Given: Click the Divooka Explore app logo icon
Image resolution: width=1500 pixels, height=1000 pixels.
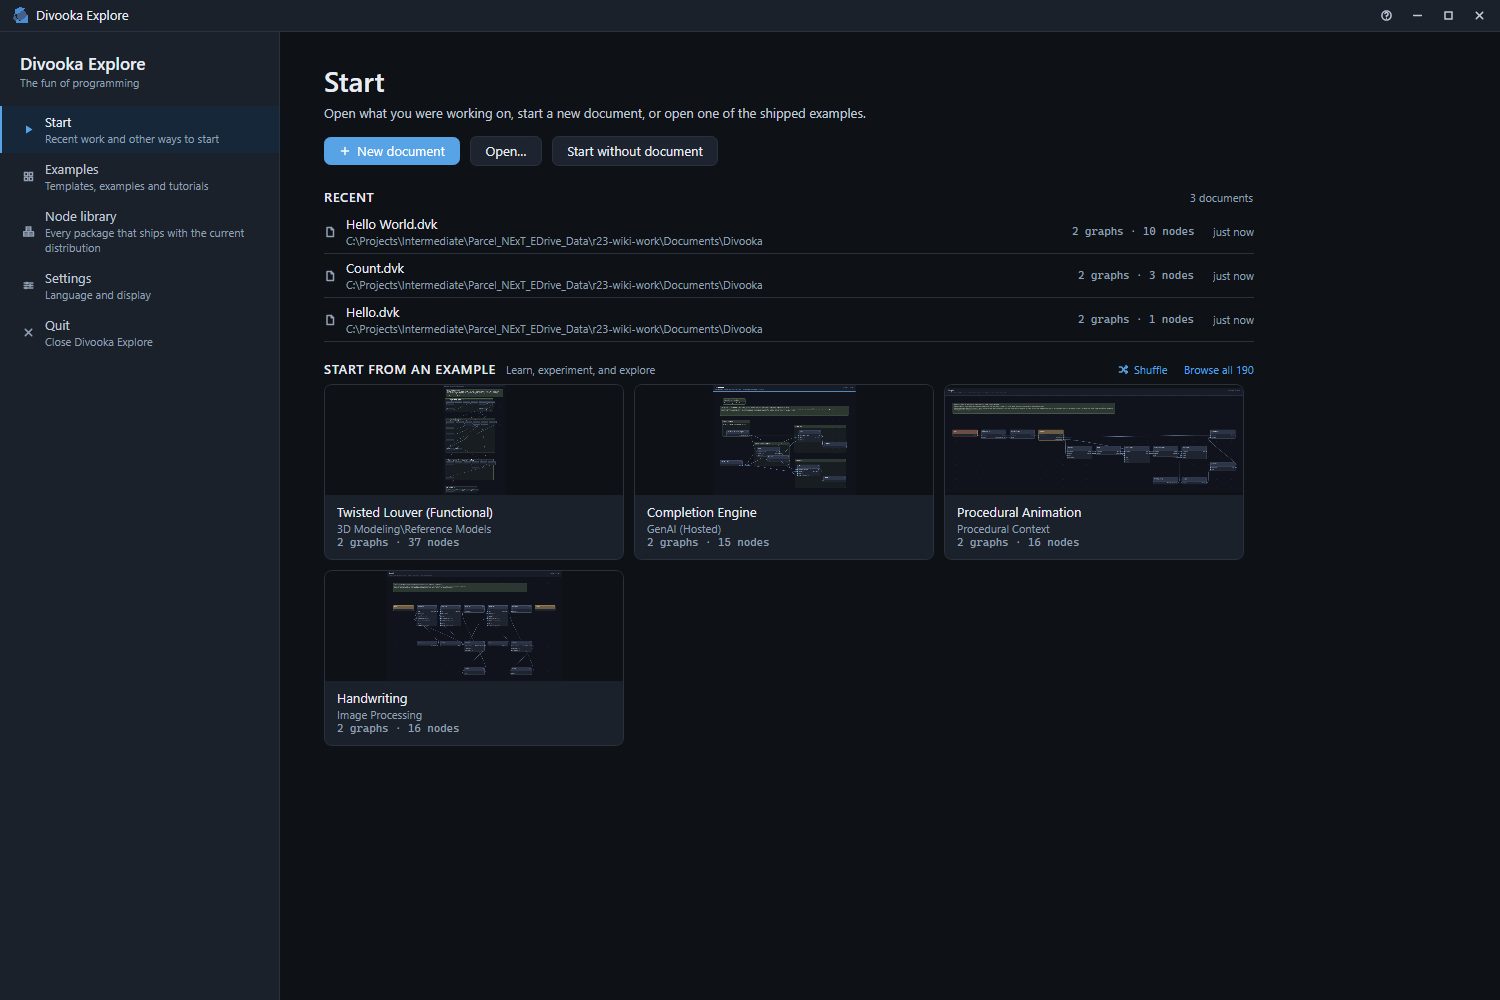Looking at the screenshot, I should coord(20,15).
